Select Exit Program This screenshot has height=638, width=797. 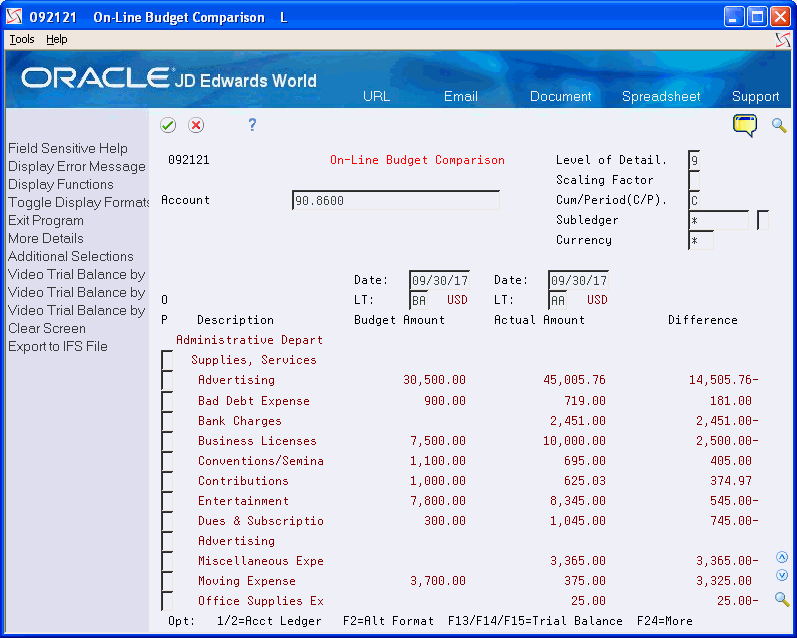coord(46,221)
